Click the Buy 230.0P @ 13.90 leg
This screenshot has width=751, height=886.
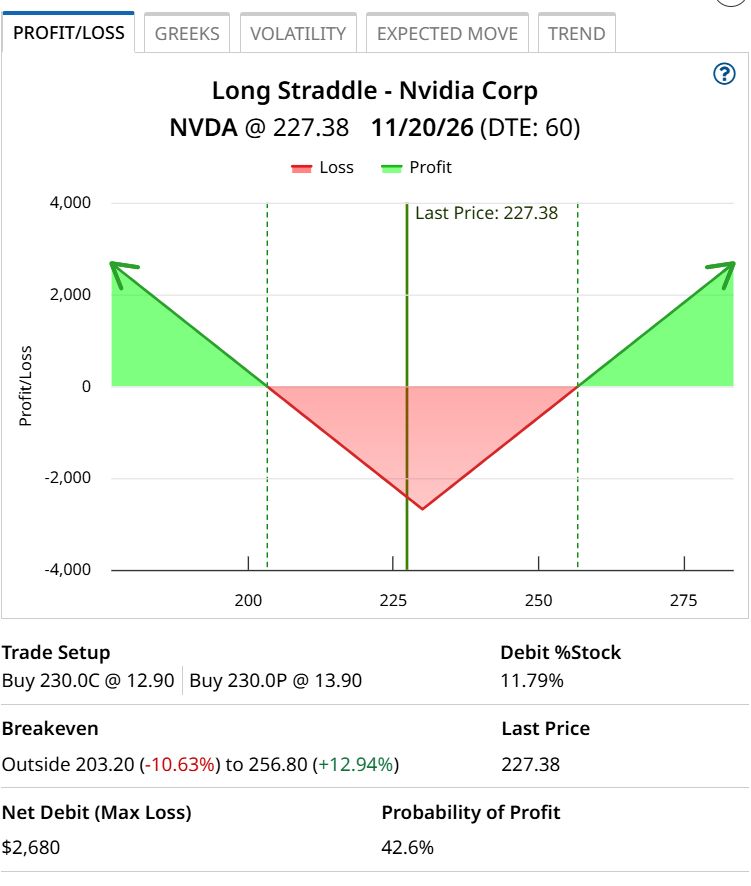[275, 681]
